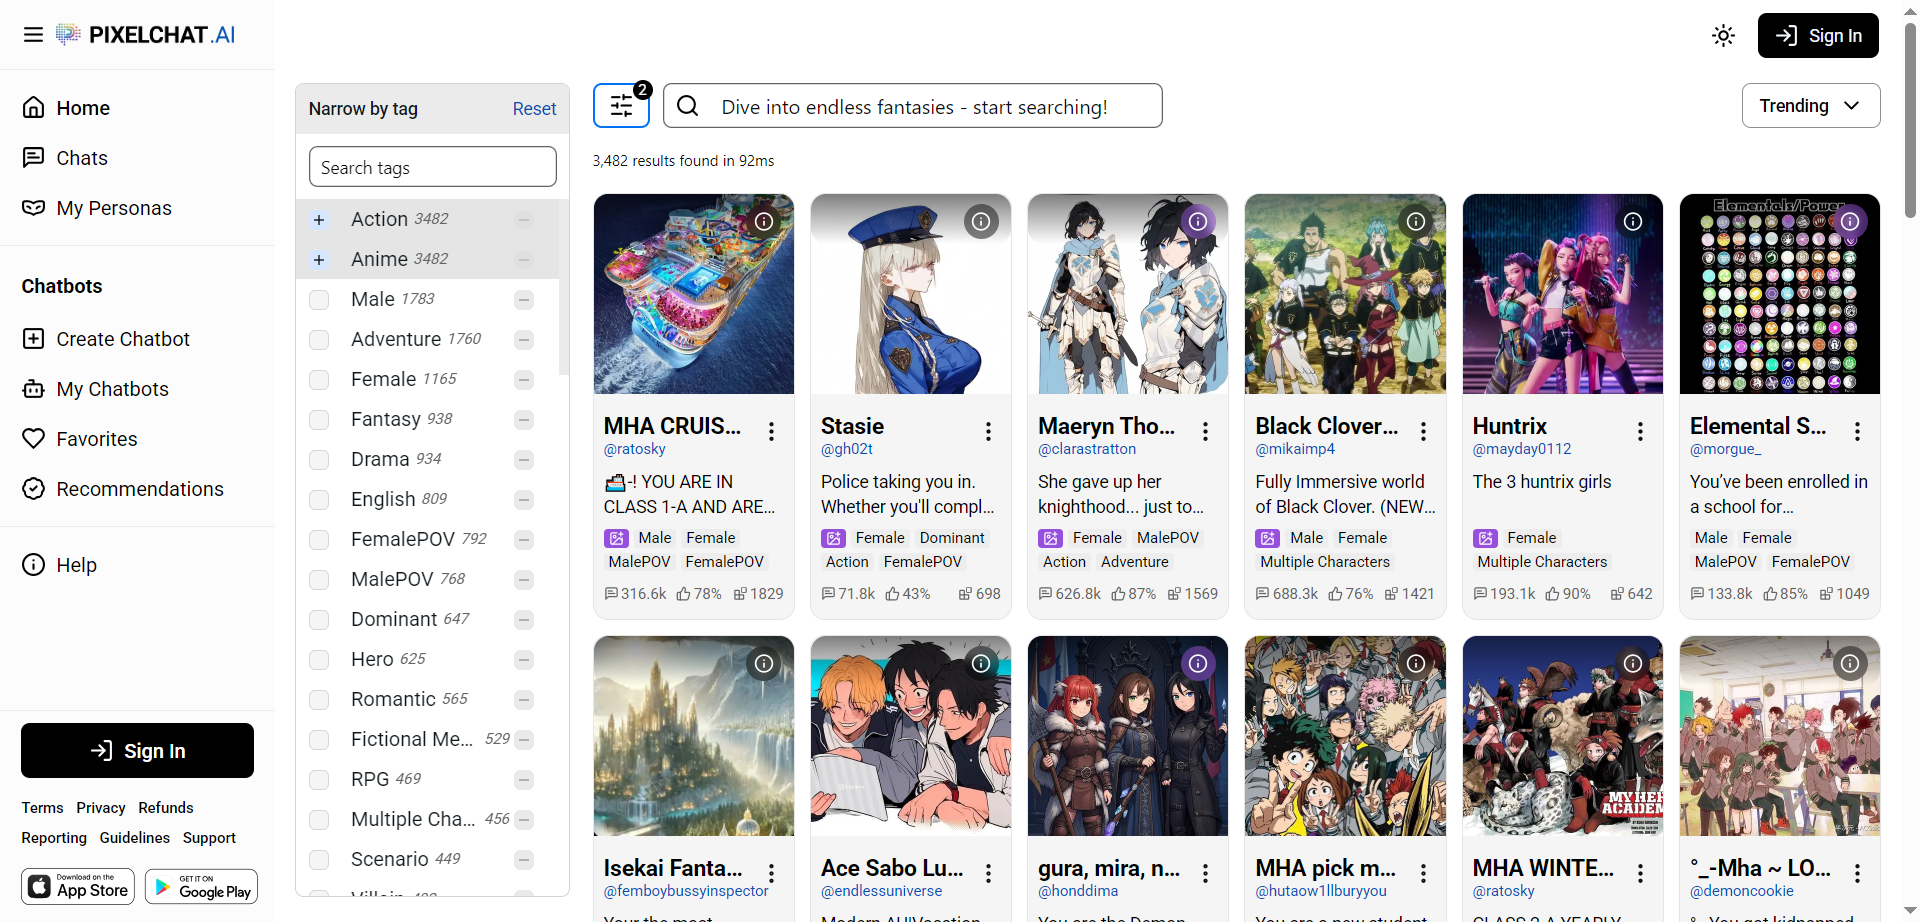Click the top-right Sign In button

[1818, 36]
